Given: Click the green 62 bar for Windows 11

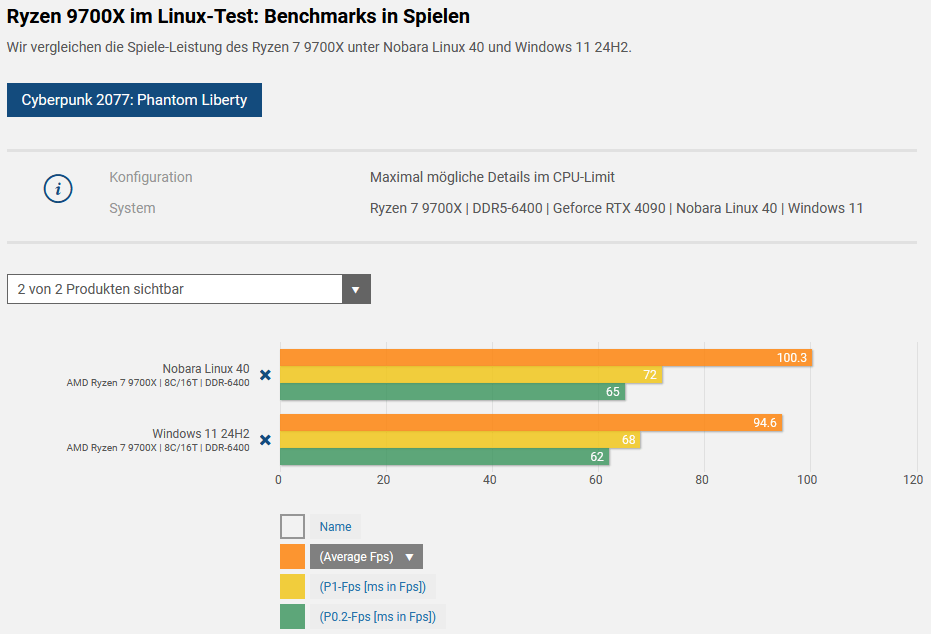Looking at the screenshot, I should (x=444, y=457).
